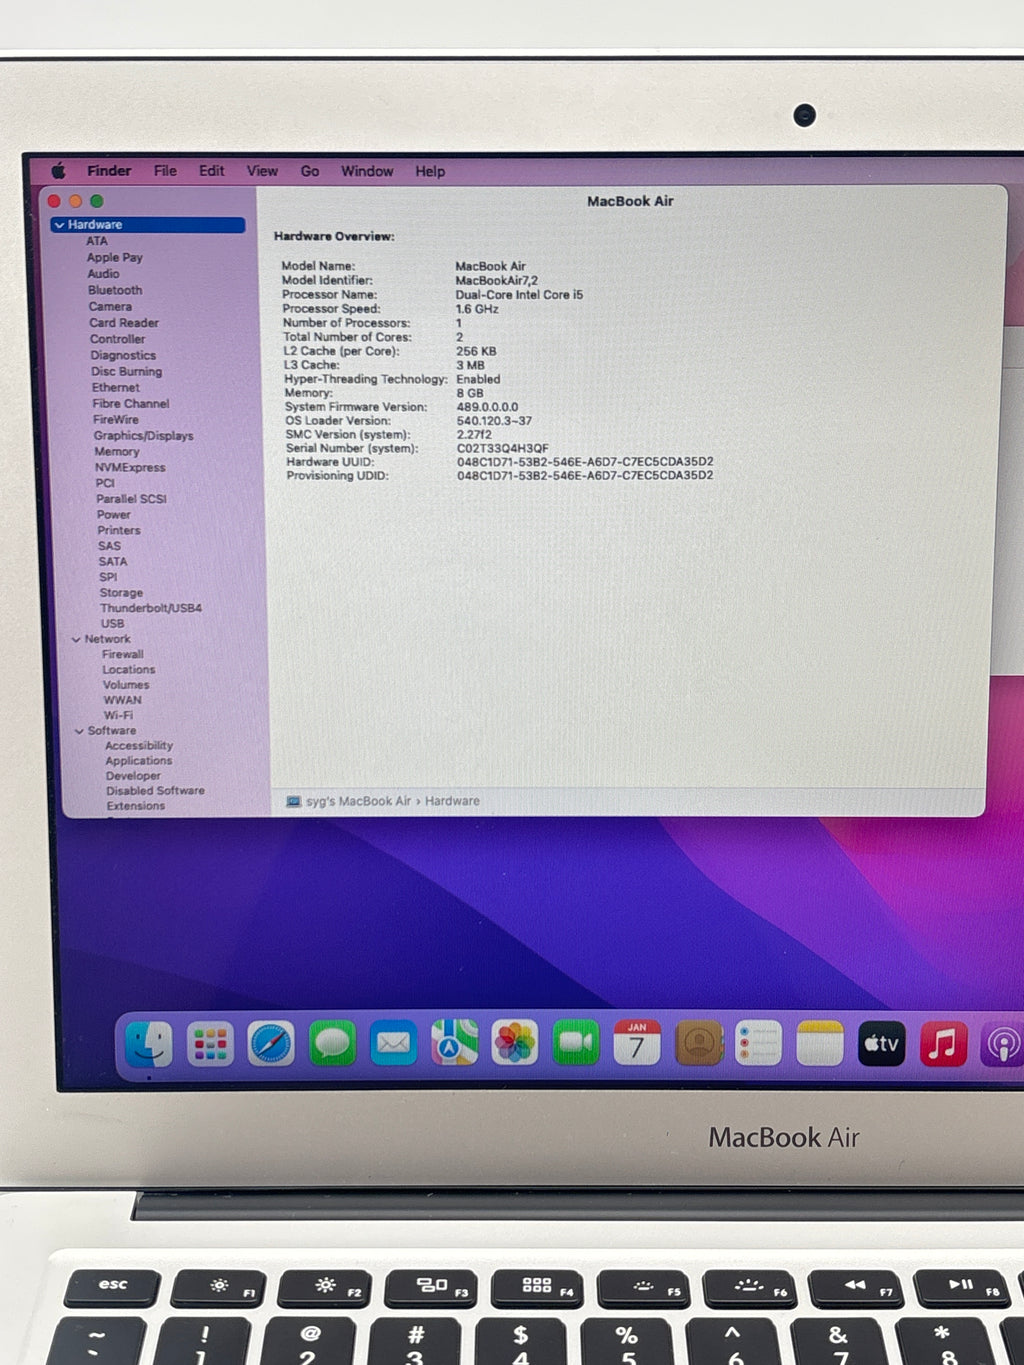1024x1365 pixels.
Task: Click the MacBookAir7,2 model identifier
Action: (x=496, y=280)
